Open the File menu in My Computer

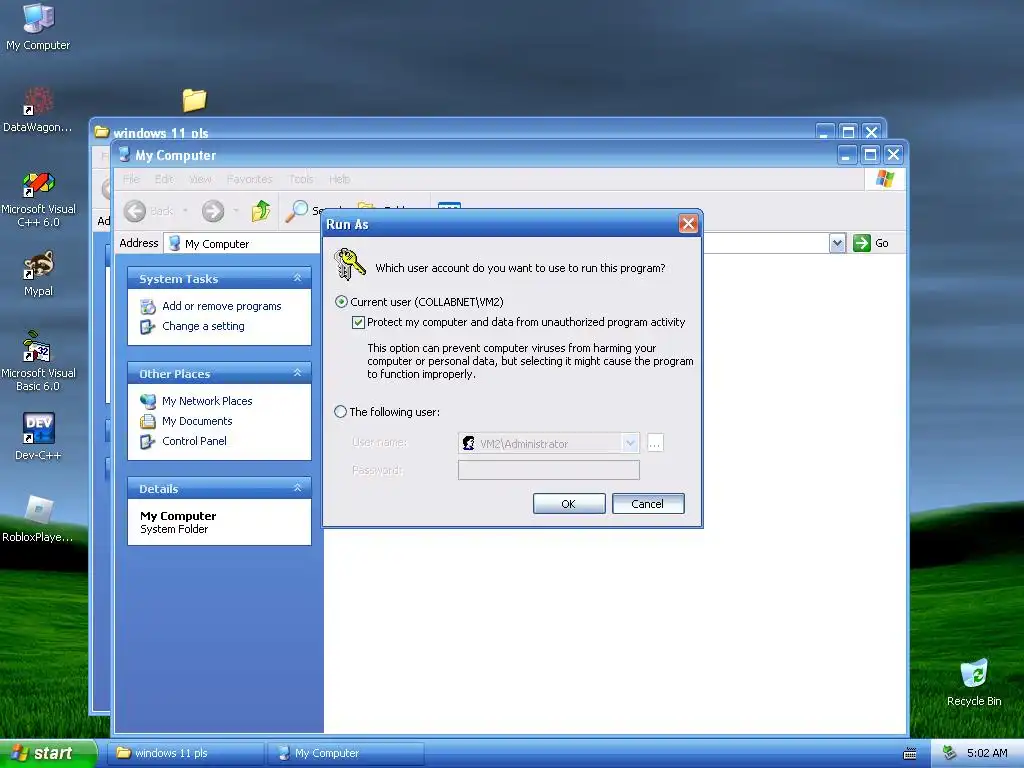[x=131, y=179]
